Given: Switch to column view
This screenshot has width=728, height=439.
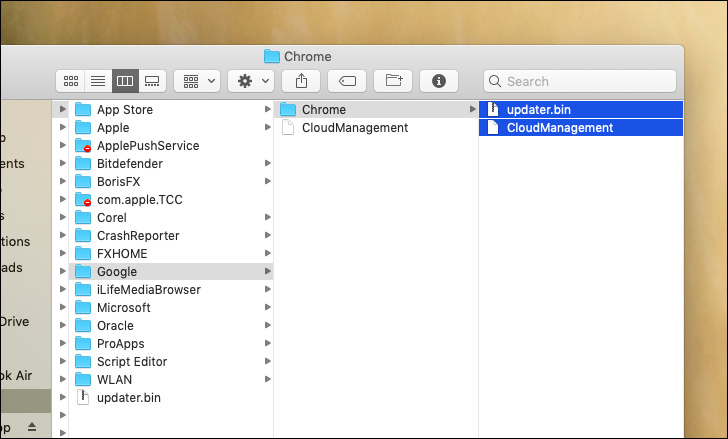Looking at the screenshot, I should pos(125,82).
